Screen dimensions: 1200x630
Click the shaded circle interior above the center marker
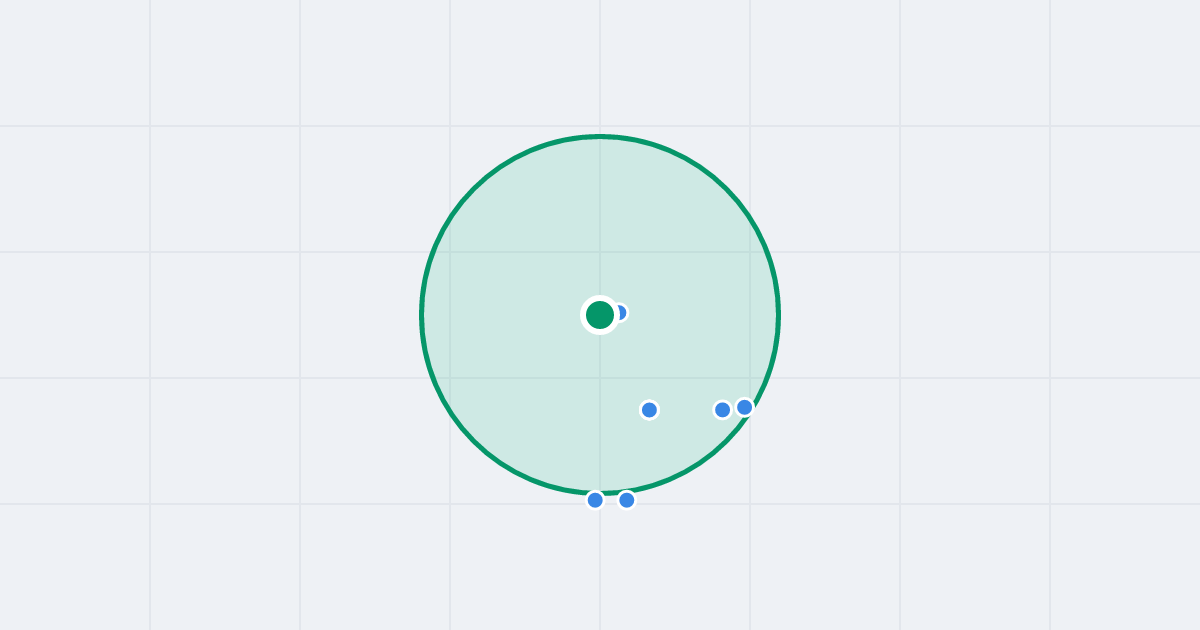600,220
